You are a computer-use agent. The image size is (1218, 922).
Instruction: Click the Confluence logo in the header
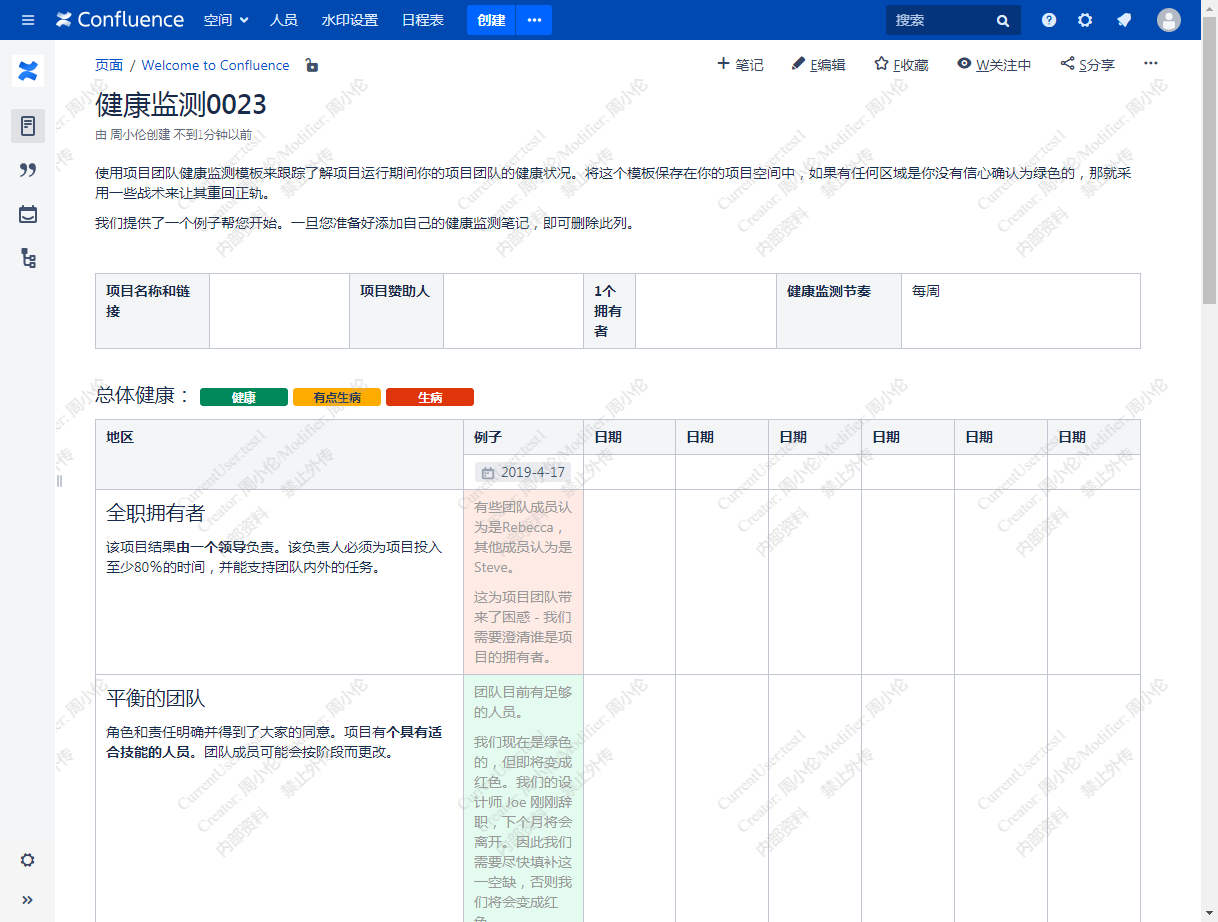click(120, 20)
